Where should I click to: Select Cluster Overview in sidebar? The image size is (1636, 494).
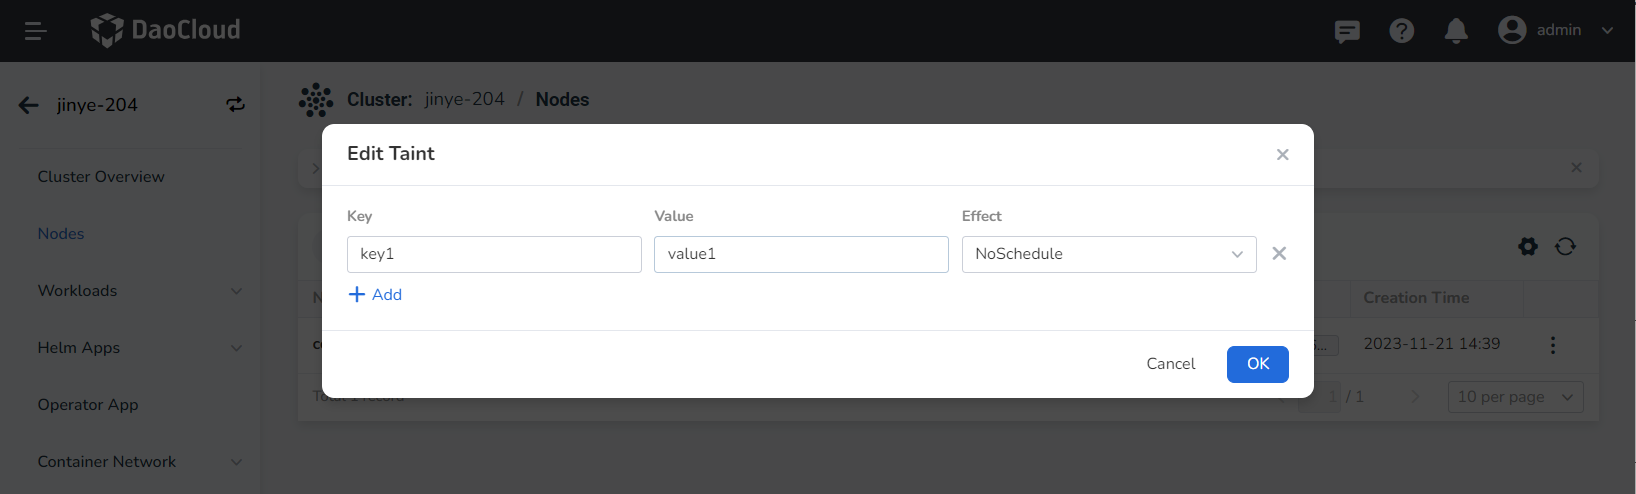tap(101, 177)
